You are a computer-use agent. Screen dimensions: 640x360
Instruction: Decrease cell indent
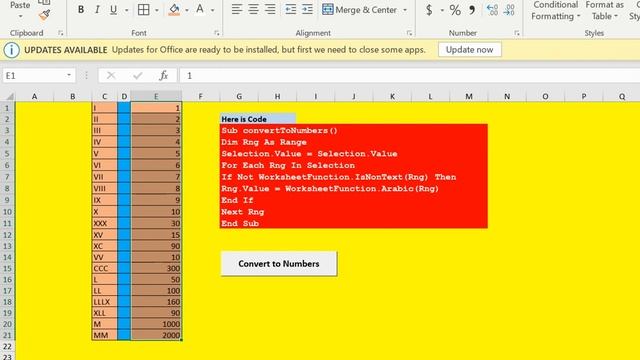(x=291, y=9)
